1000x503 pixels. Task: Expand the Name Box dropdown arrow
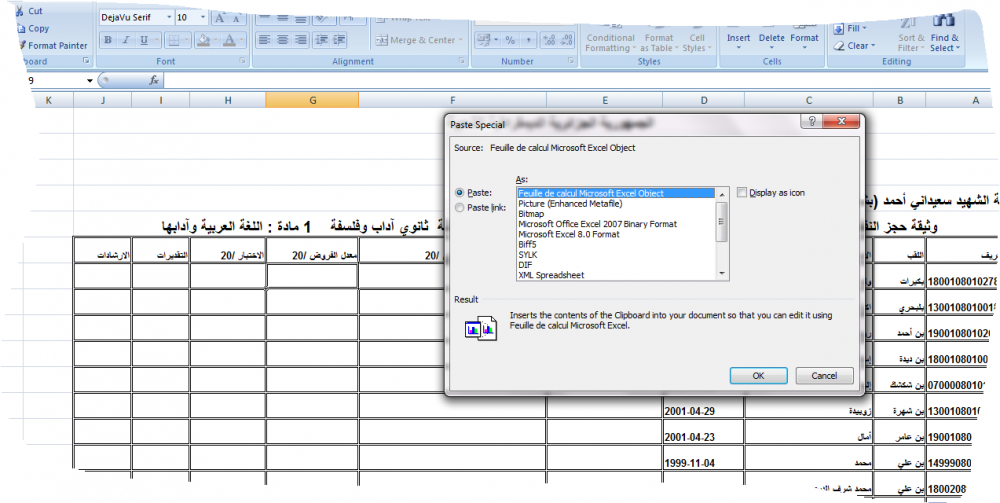(89, 81)
